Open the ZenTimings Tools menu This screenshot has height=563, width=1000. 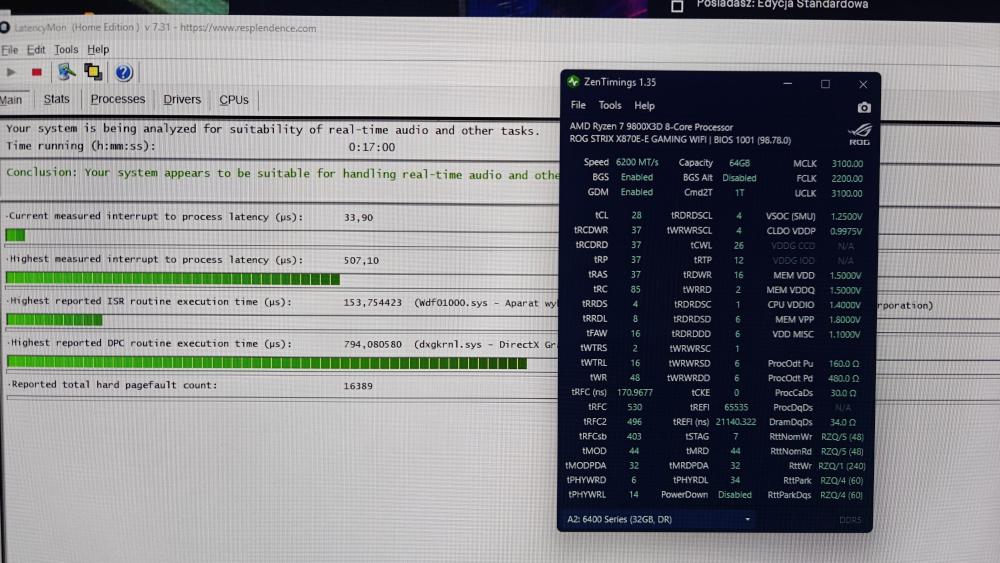click(610, 105)
